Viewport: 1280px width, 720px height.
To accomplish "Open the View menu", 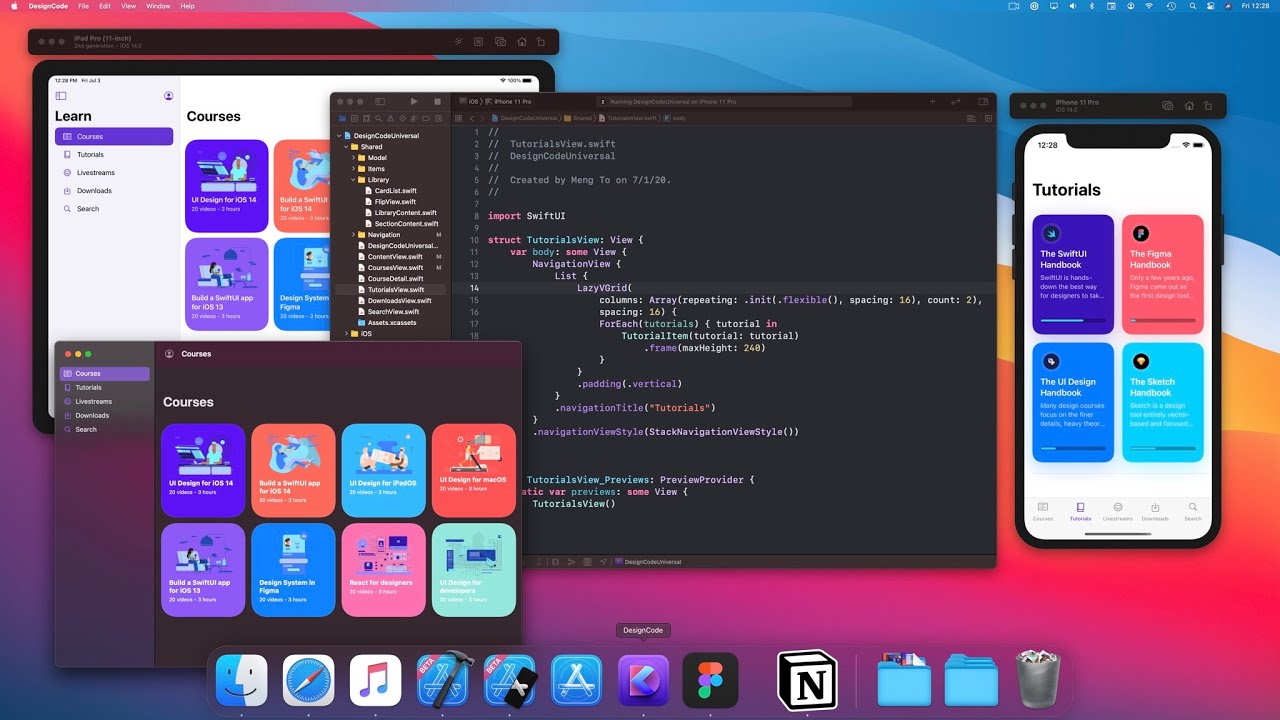I will click(128, 6).
